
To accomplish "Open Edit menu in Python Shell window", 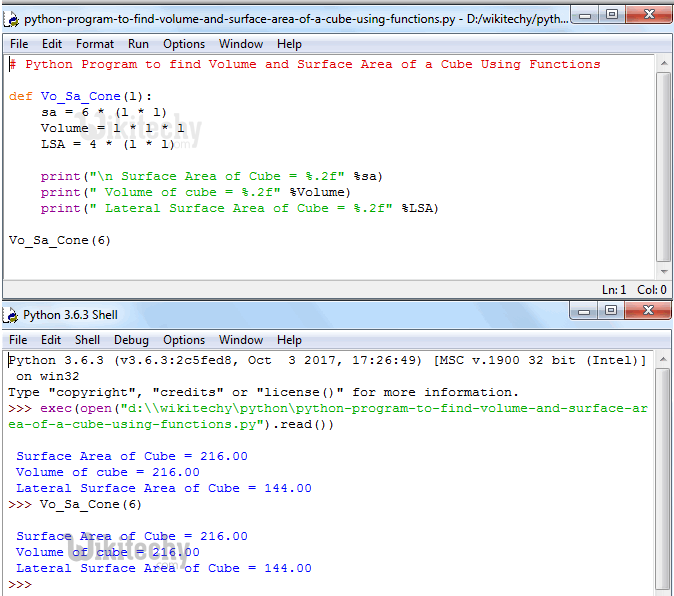I will (51, 340).
